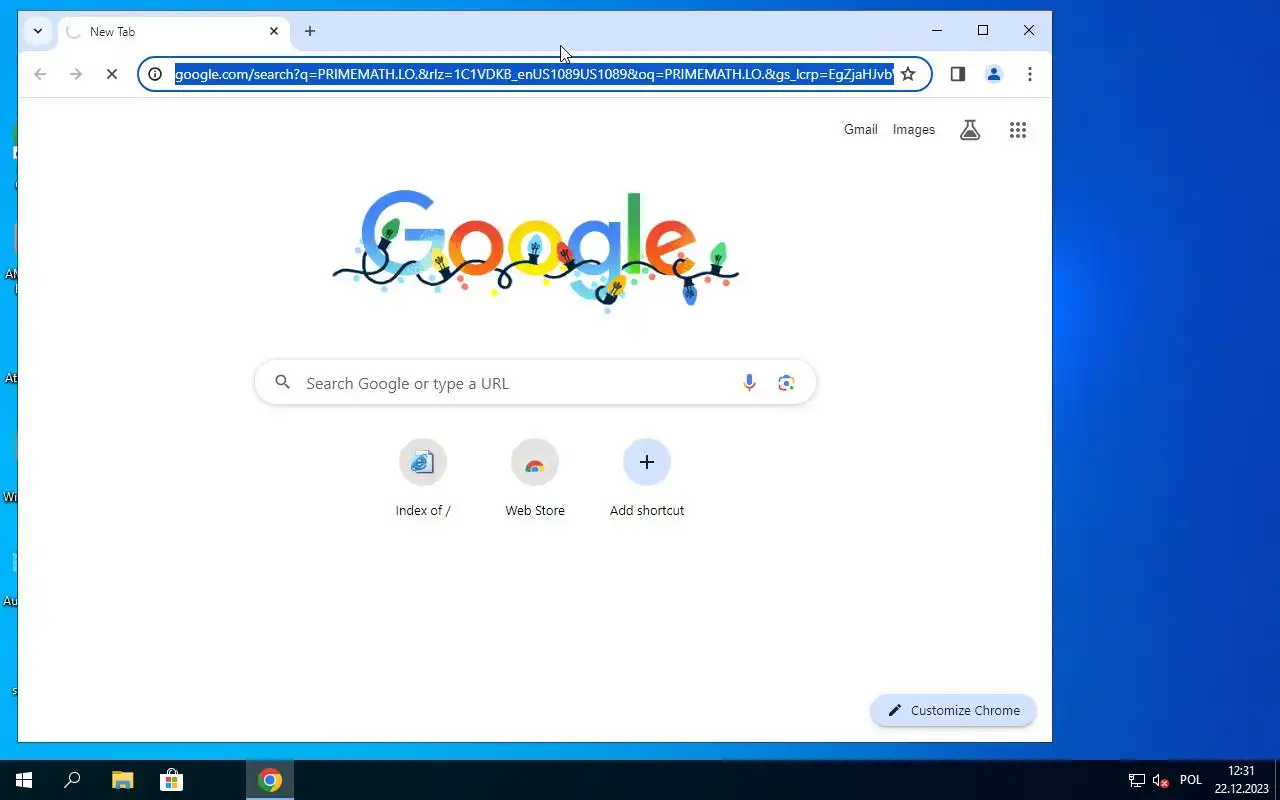Open the clock showing 12:31
Viewport: 1280px width, 800px height.
tap(1241, 780)
